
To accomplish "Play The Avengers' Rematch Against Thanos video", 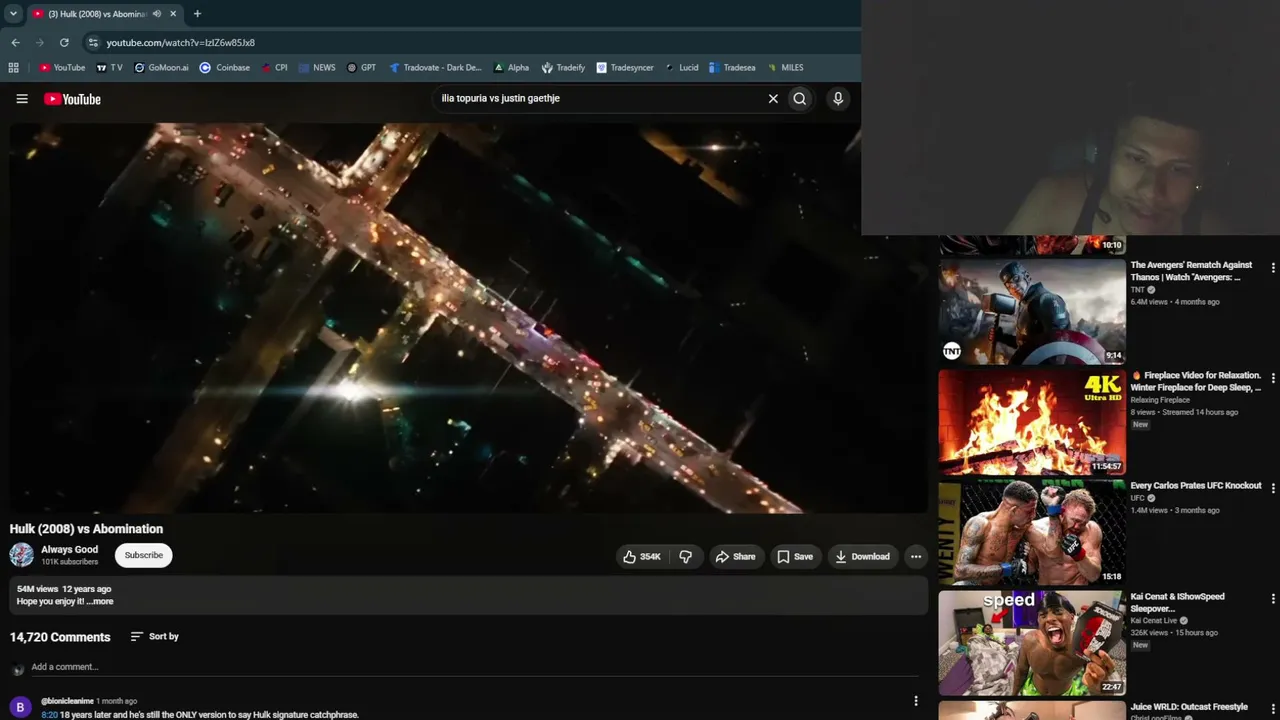I will (1032, 311).
